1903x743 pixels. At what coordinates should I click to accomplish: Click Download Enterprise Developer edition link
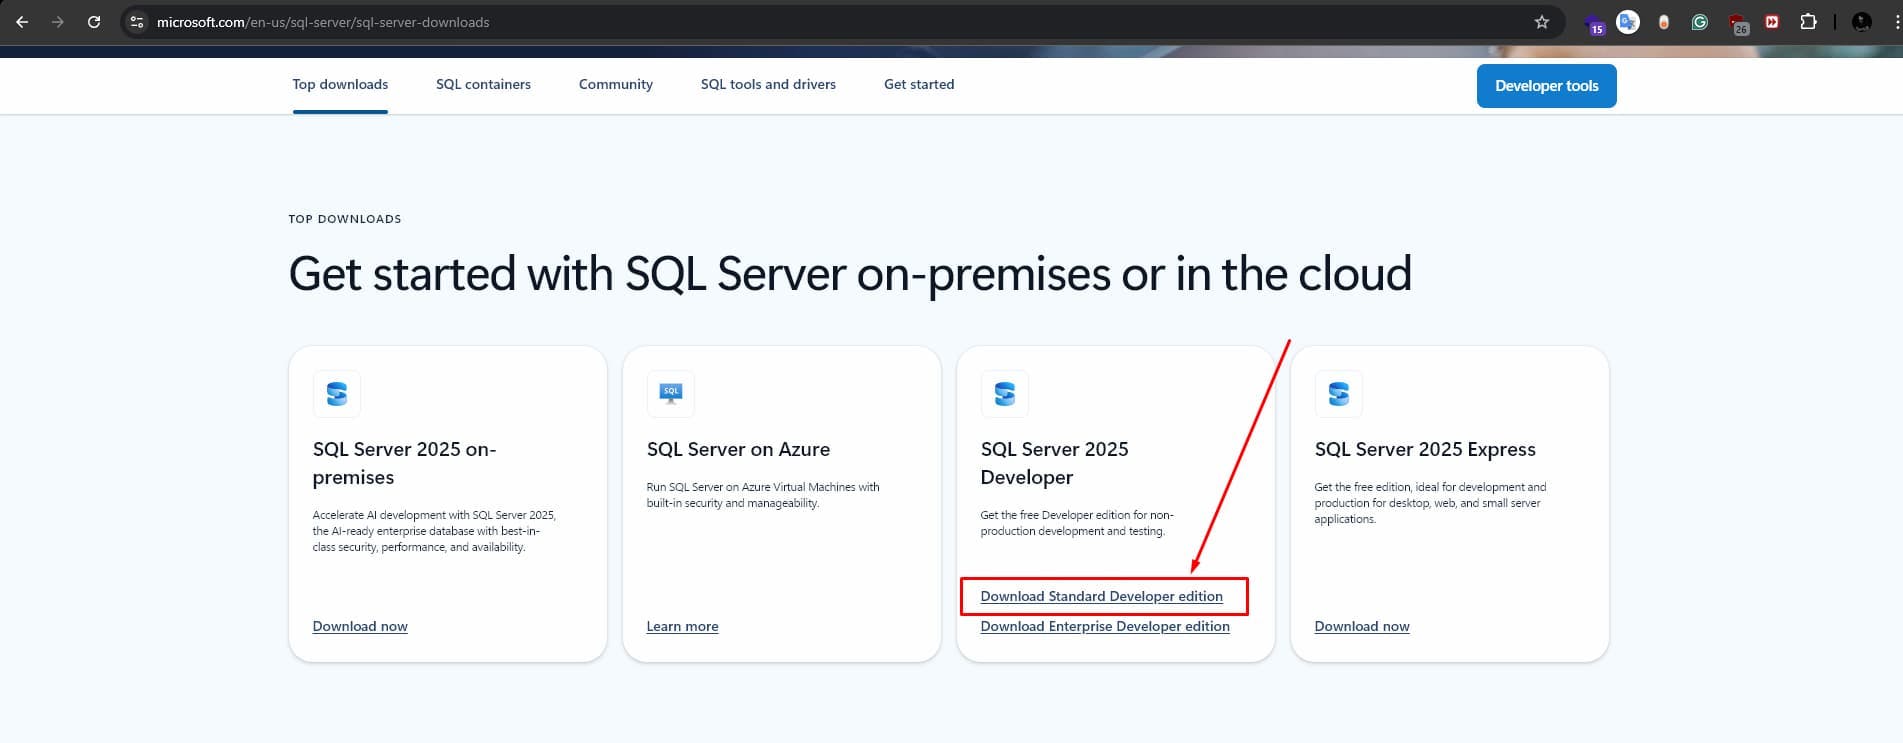coord(1105,627)
